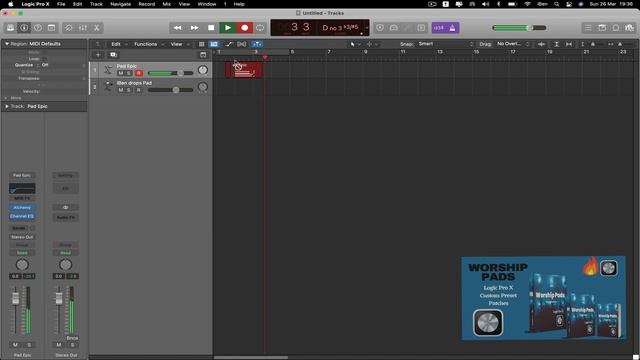
Task: Open Quick Help button
Action: 38,28
